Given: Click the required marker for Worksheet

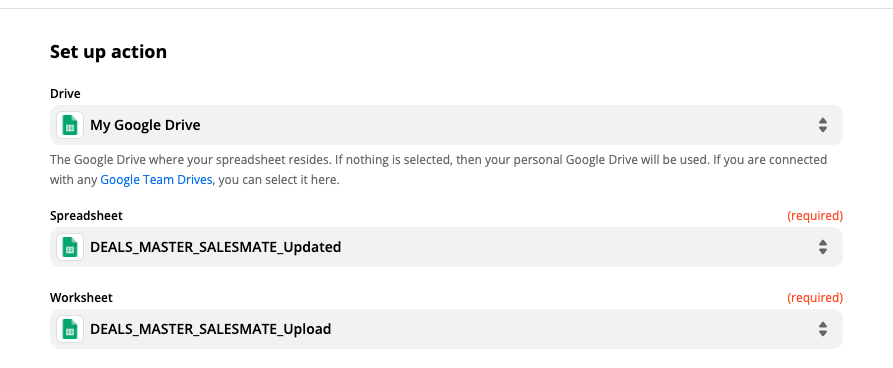Looking at the screenshot, I should 815,297.
